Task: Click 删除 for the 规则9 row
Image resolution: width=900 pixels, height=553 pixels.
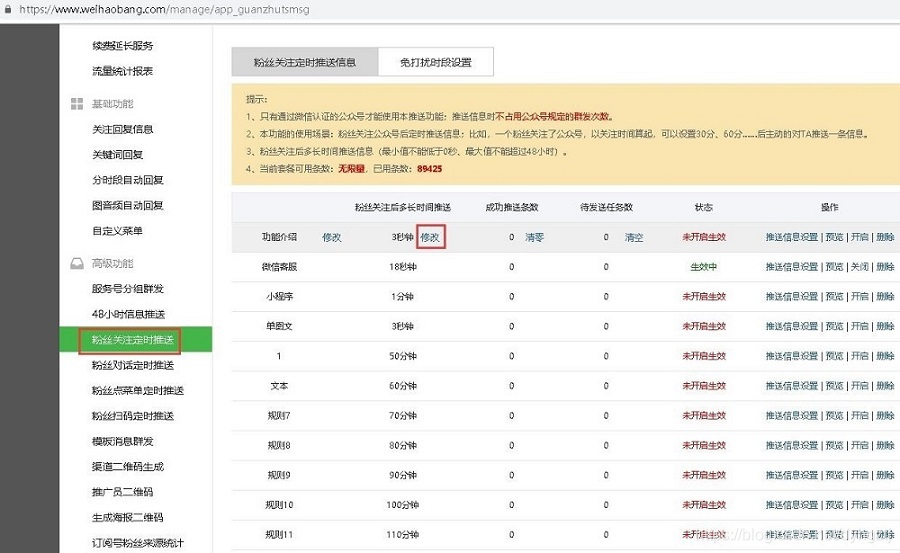Action: (x=885, y=475)
